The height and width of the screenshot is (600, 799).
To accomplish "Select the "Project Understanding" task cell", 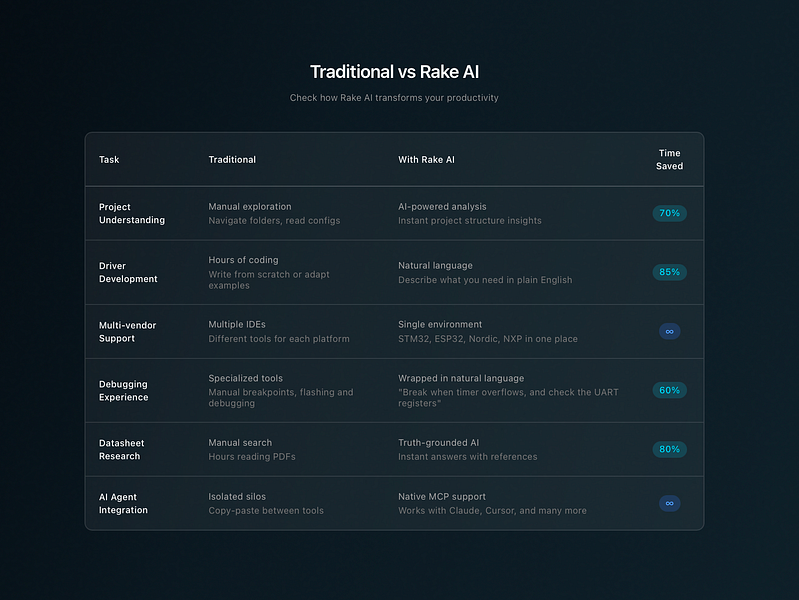I will point(131,214).
